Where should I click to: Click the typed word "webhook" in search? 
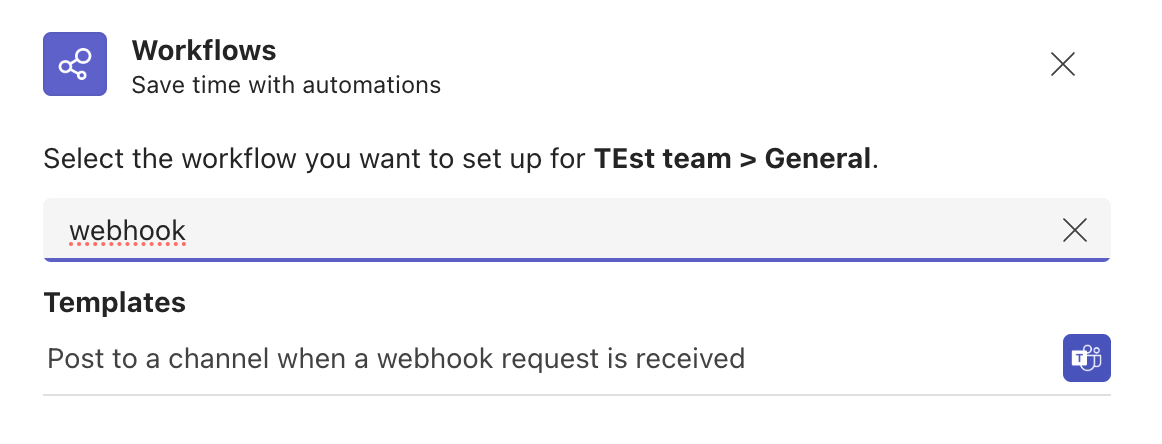coord(127,231)
